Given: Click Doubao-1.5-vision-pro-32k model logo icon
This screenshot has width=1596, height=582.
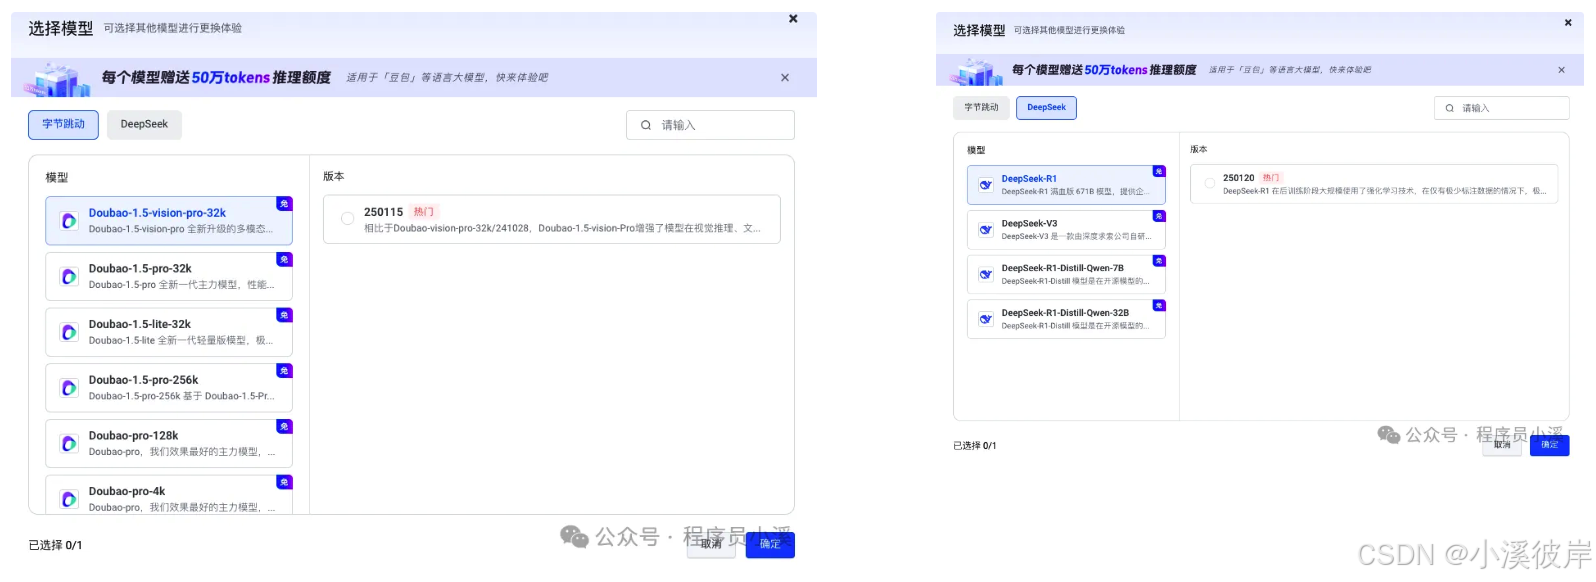Looking at the screenshot, I should pyautogui.click(x=69, y=221).
